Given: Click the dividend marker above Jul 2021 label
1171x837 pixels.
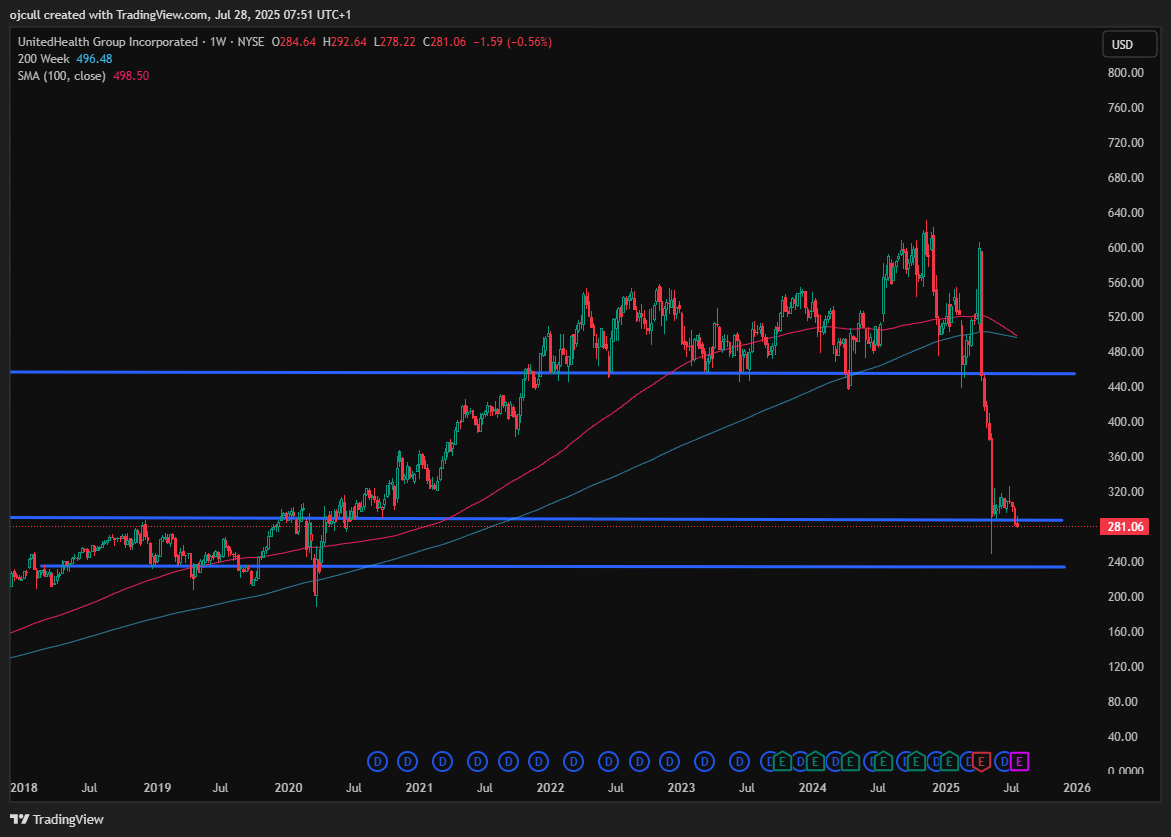Looking at the screenshot, I should click(x=477, y=762).
